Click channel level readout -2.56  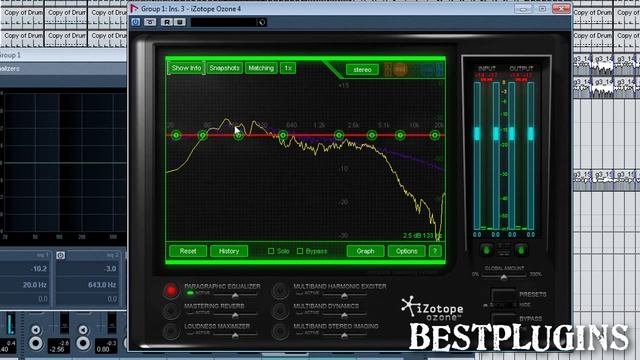(58, 350)
